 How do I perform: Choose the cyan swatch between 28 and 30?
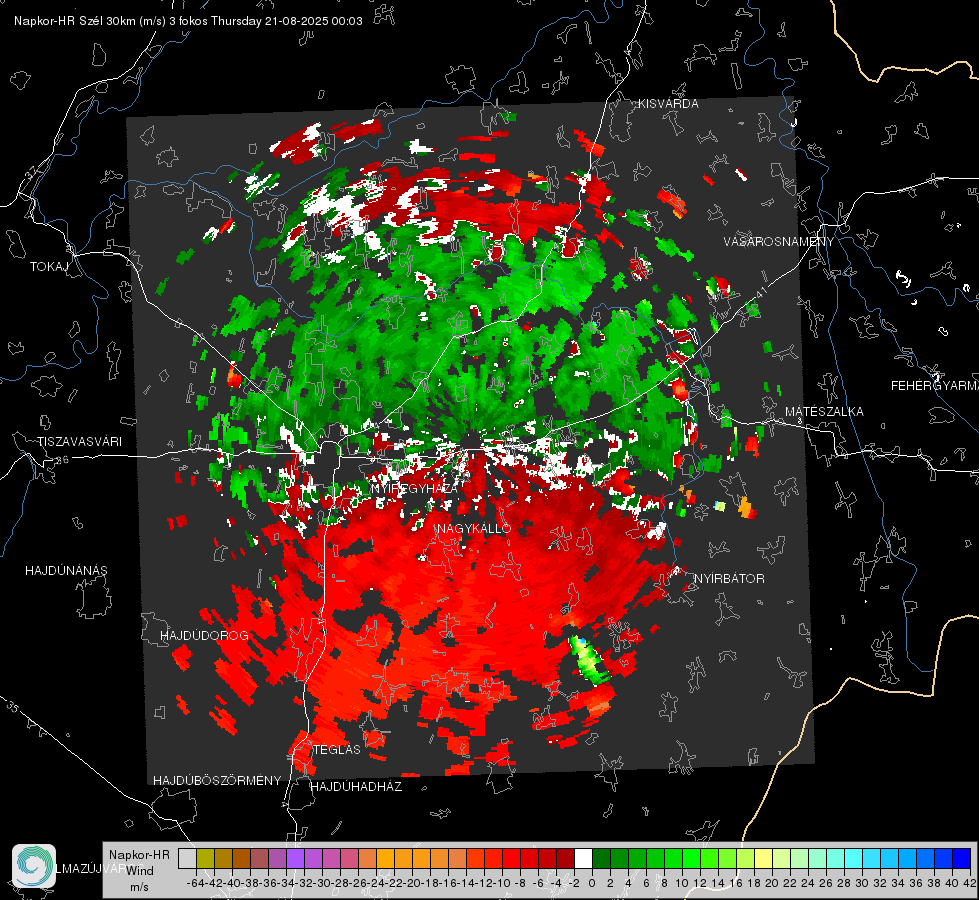(854, 858)
